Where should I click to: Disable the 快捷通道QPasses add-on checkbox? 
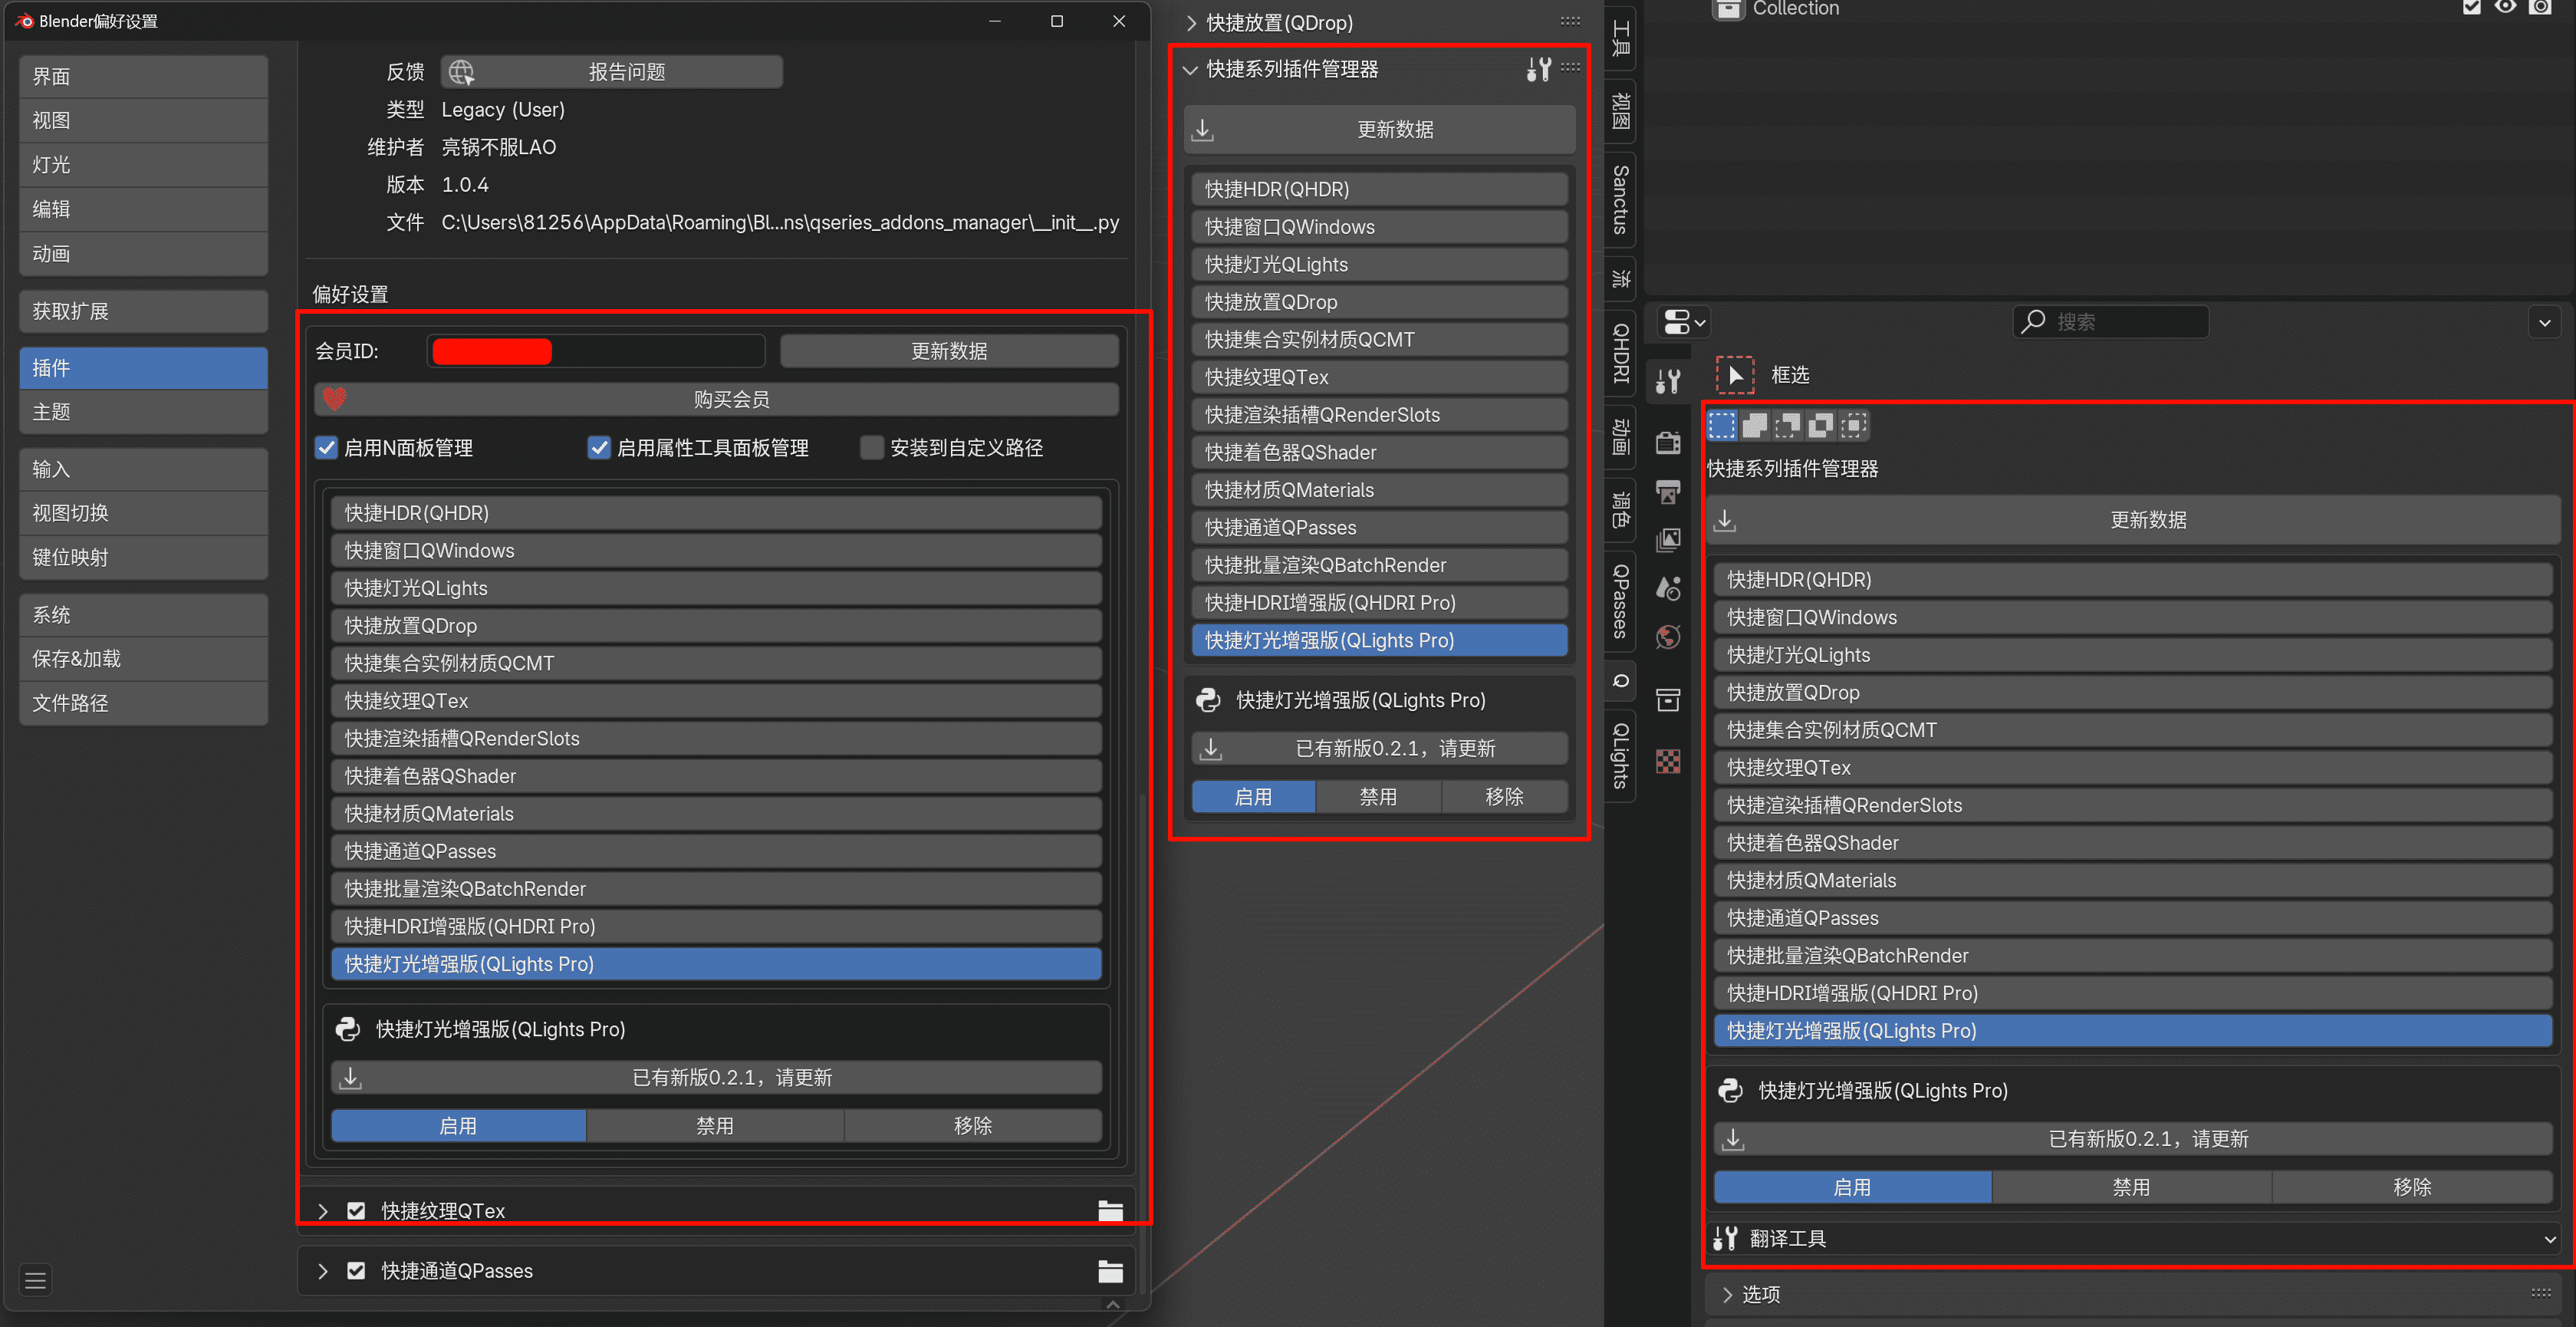356,1271
